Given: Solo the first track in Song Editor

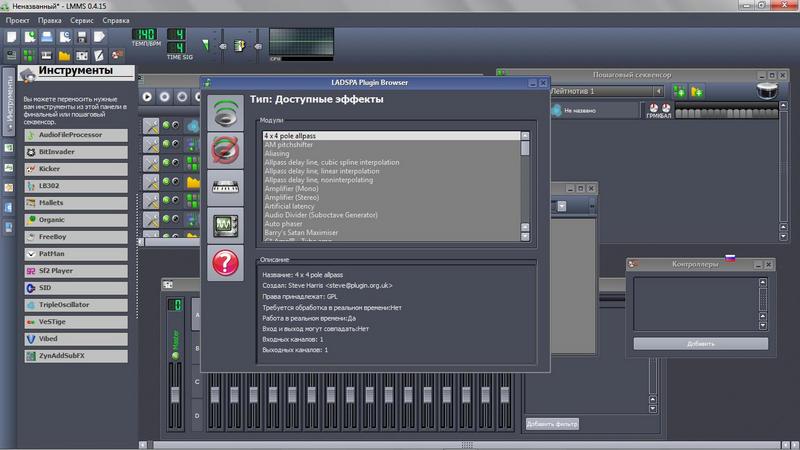Looking at the screenshot, I should (175, 125).
